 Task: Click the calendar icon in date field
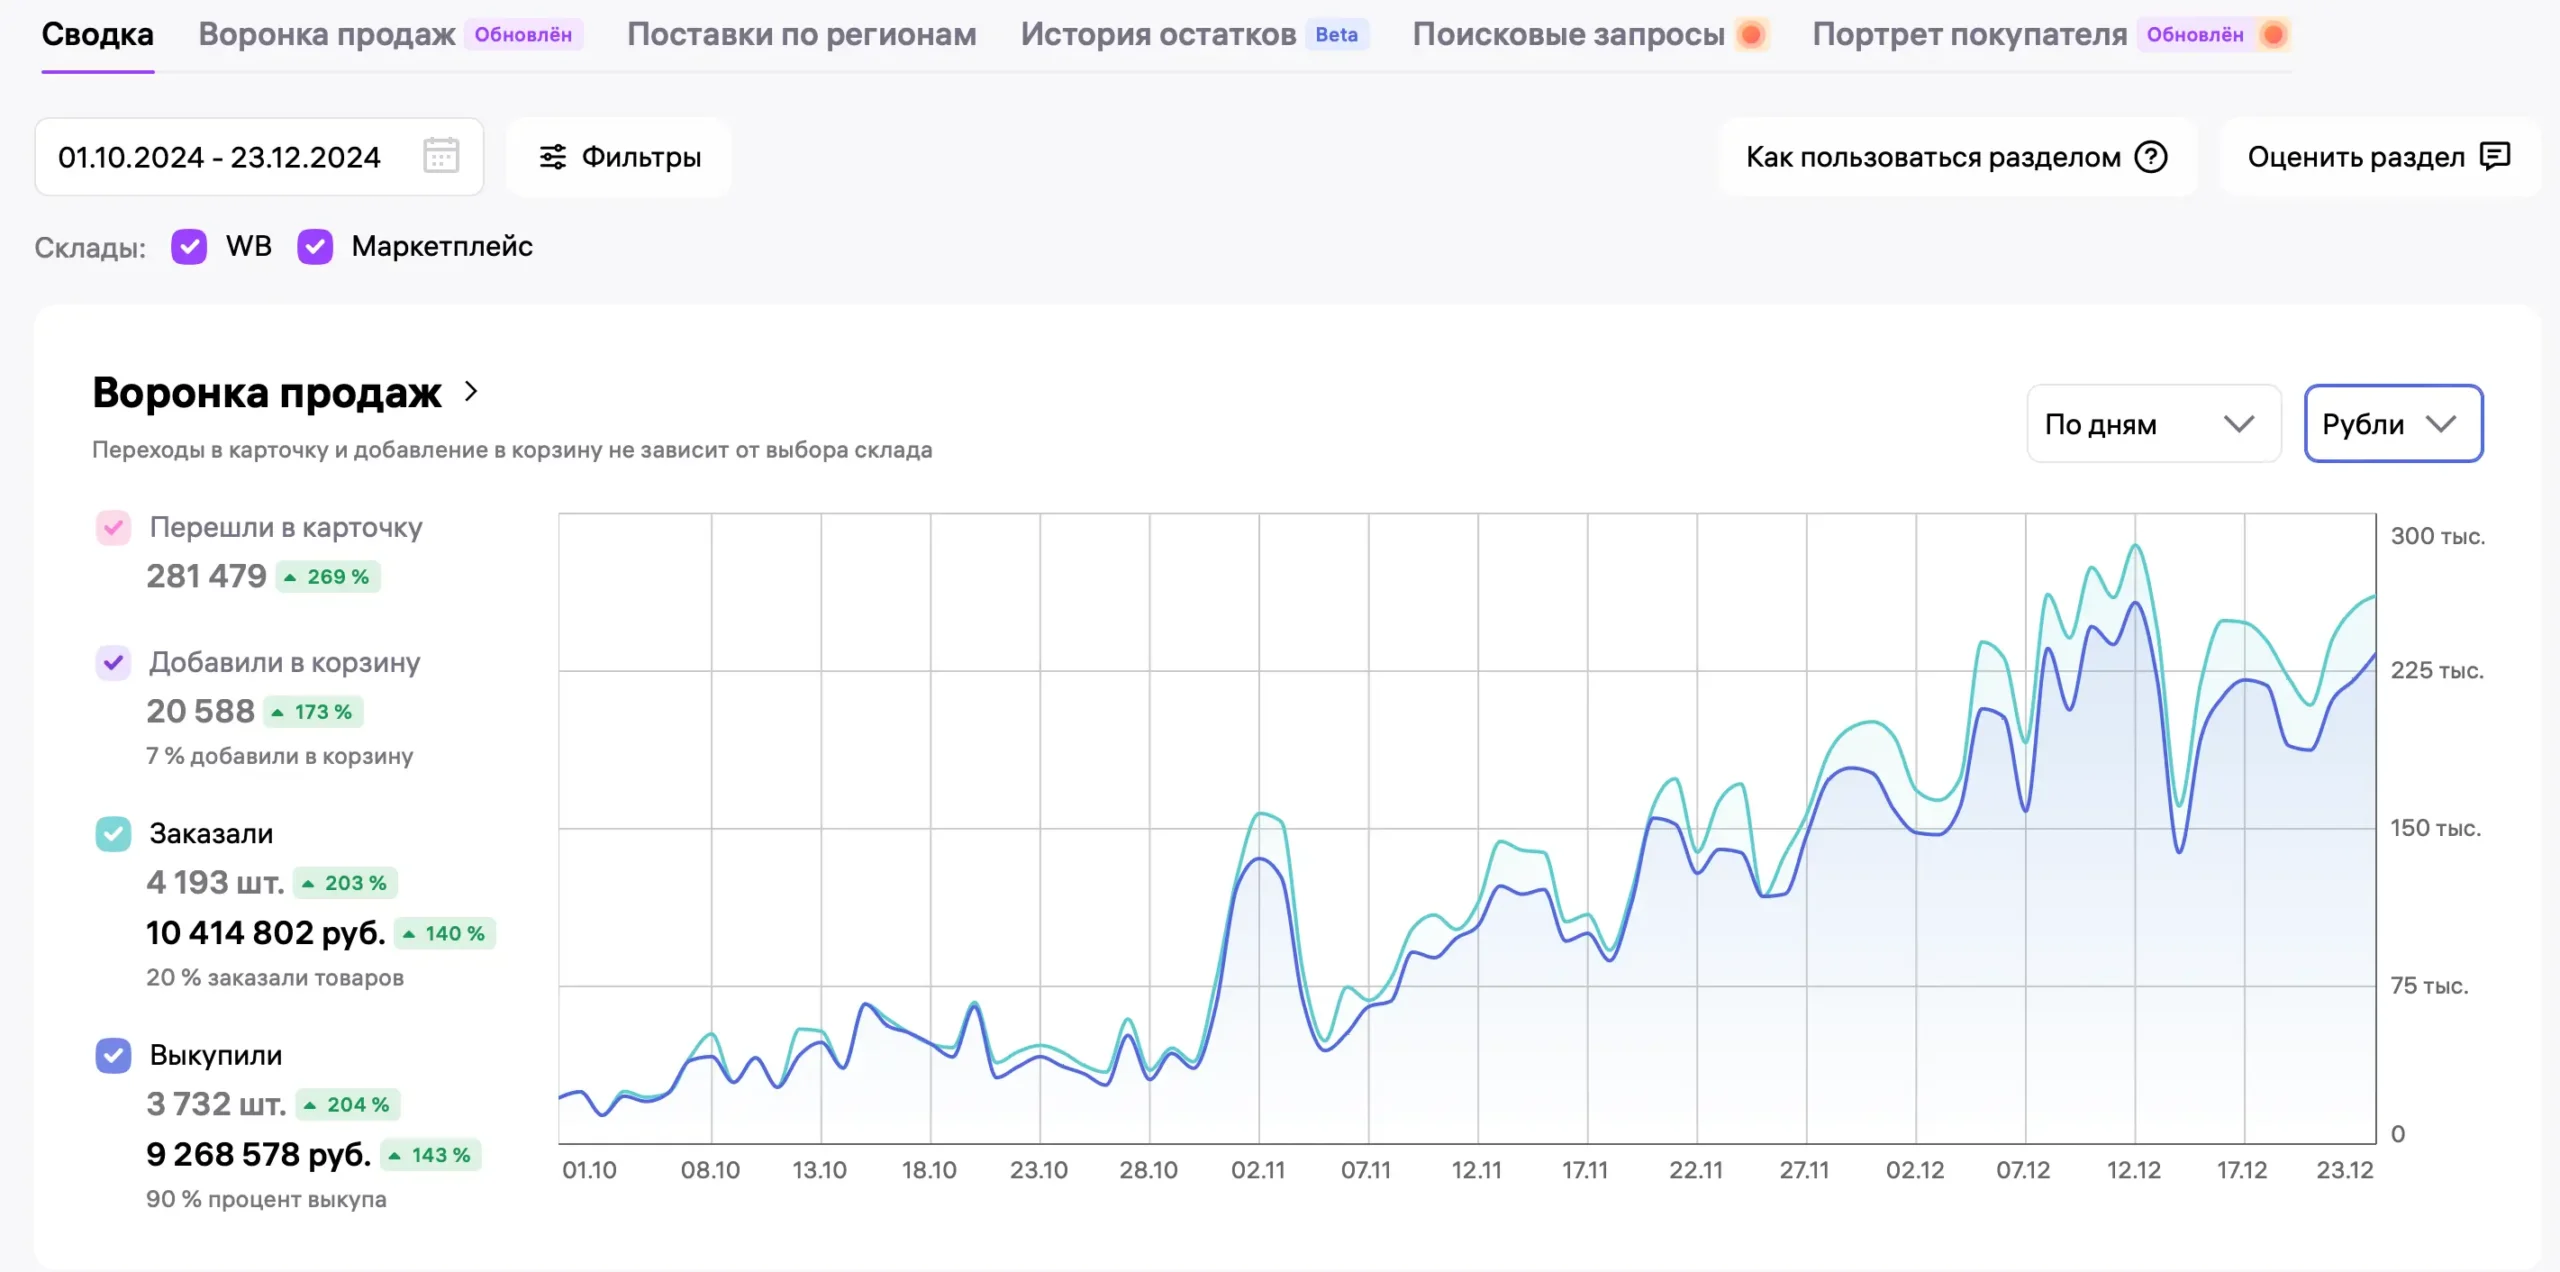pos(440,156)
